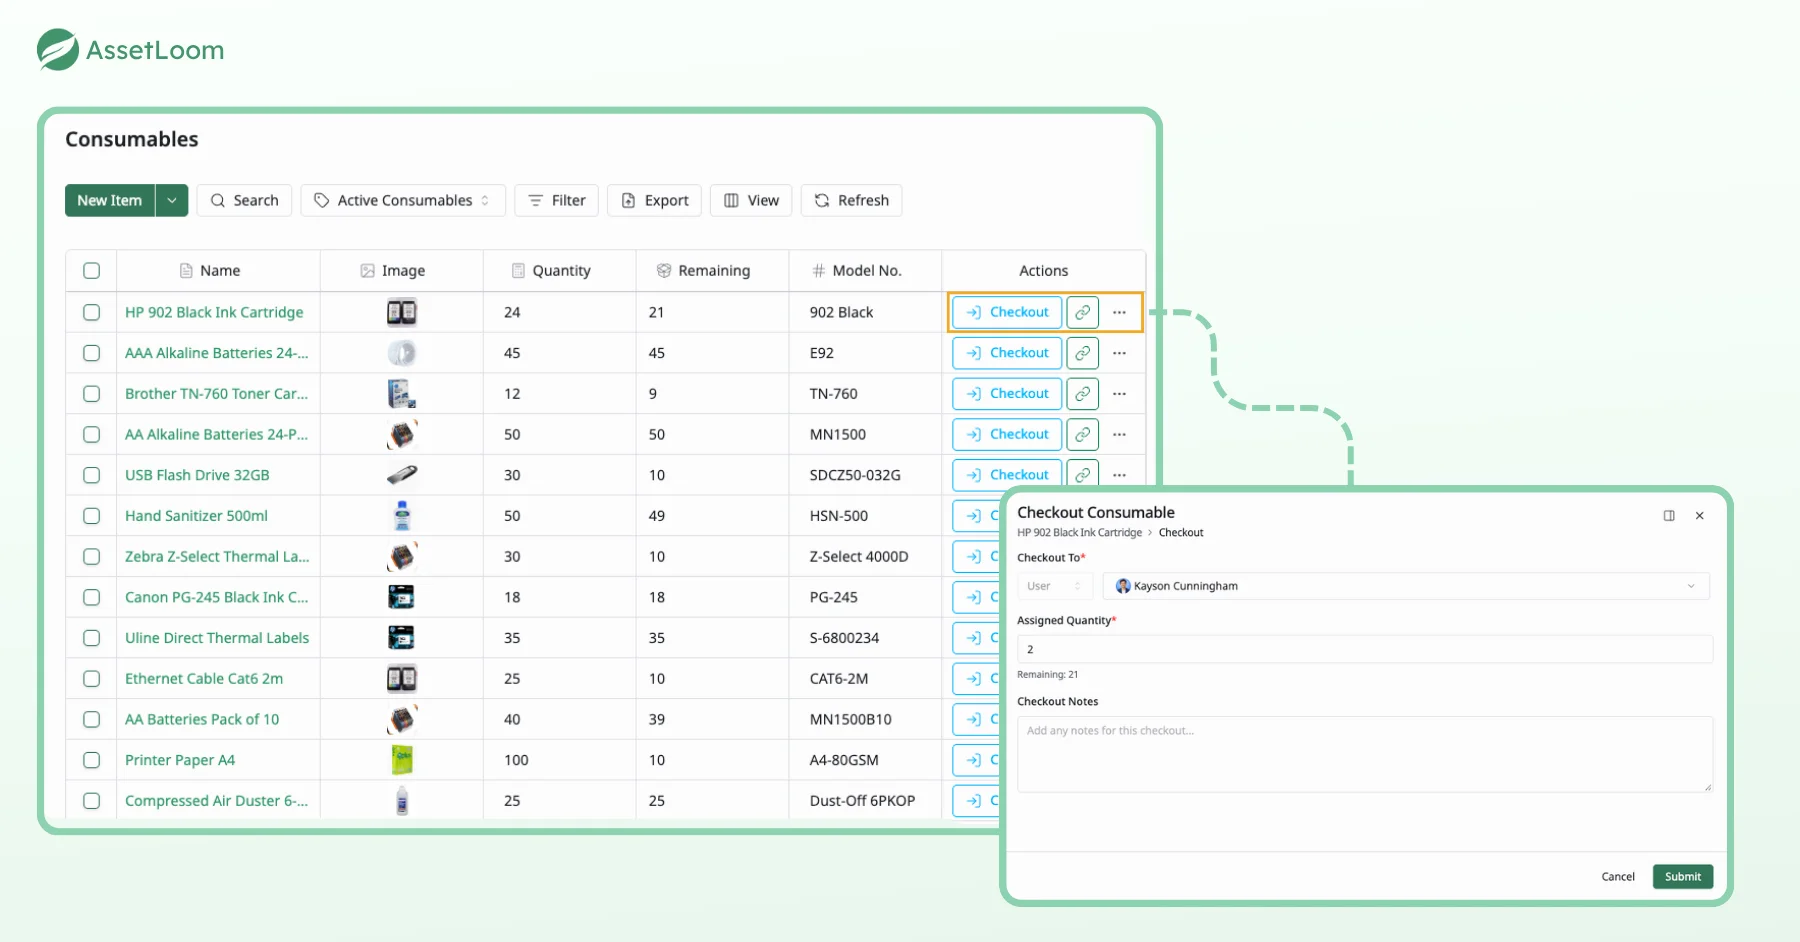Open more actions for Brother TN-760 Toner row
This screenshot has width=1800, height=942.
point(1119,394)
